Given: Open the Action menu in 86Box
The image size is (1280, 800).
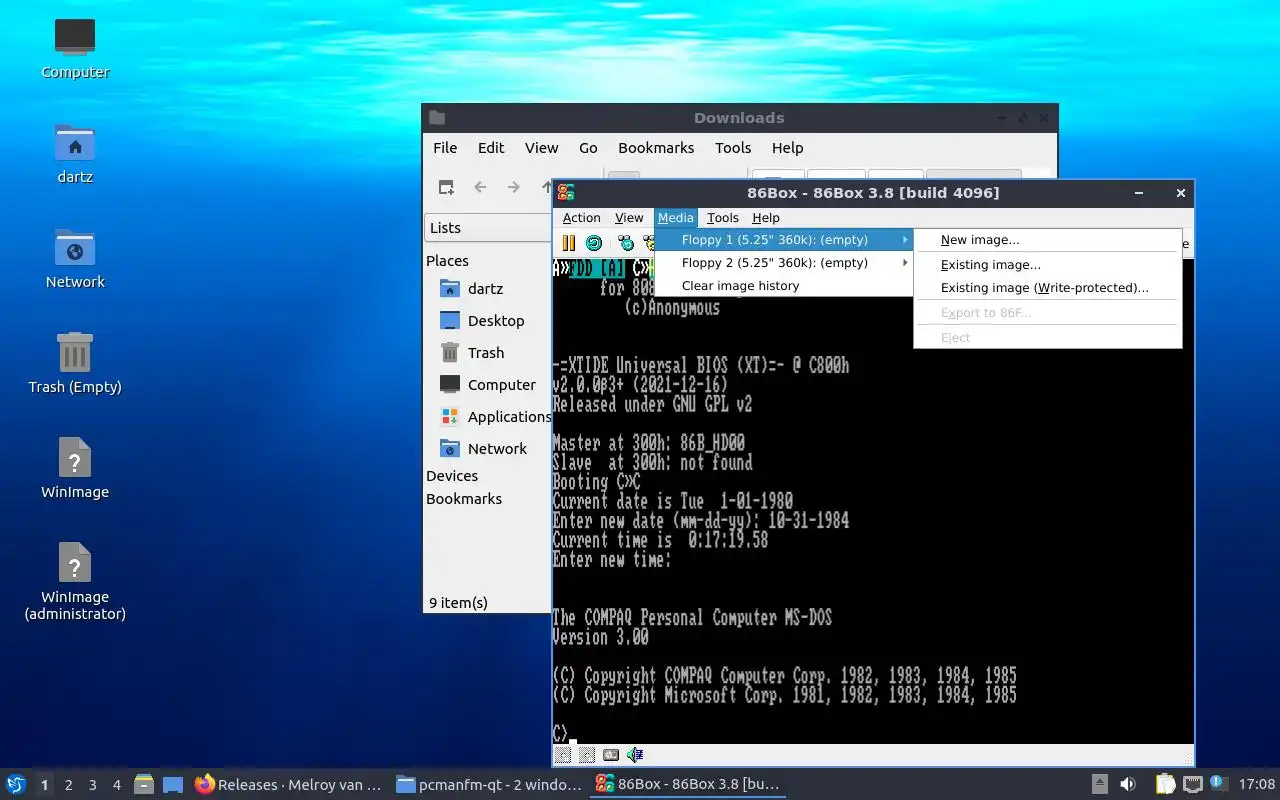Looking at the screenshot, I should click(581, 218).
